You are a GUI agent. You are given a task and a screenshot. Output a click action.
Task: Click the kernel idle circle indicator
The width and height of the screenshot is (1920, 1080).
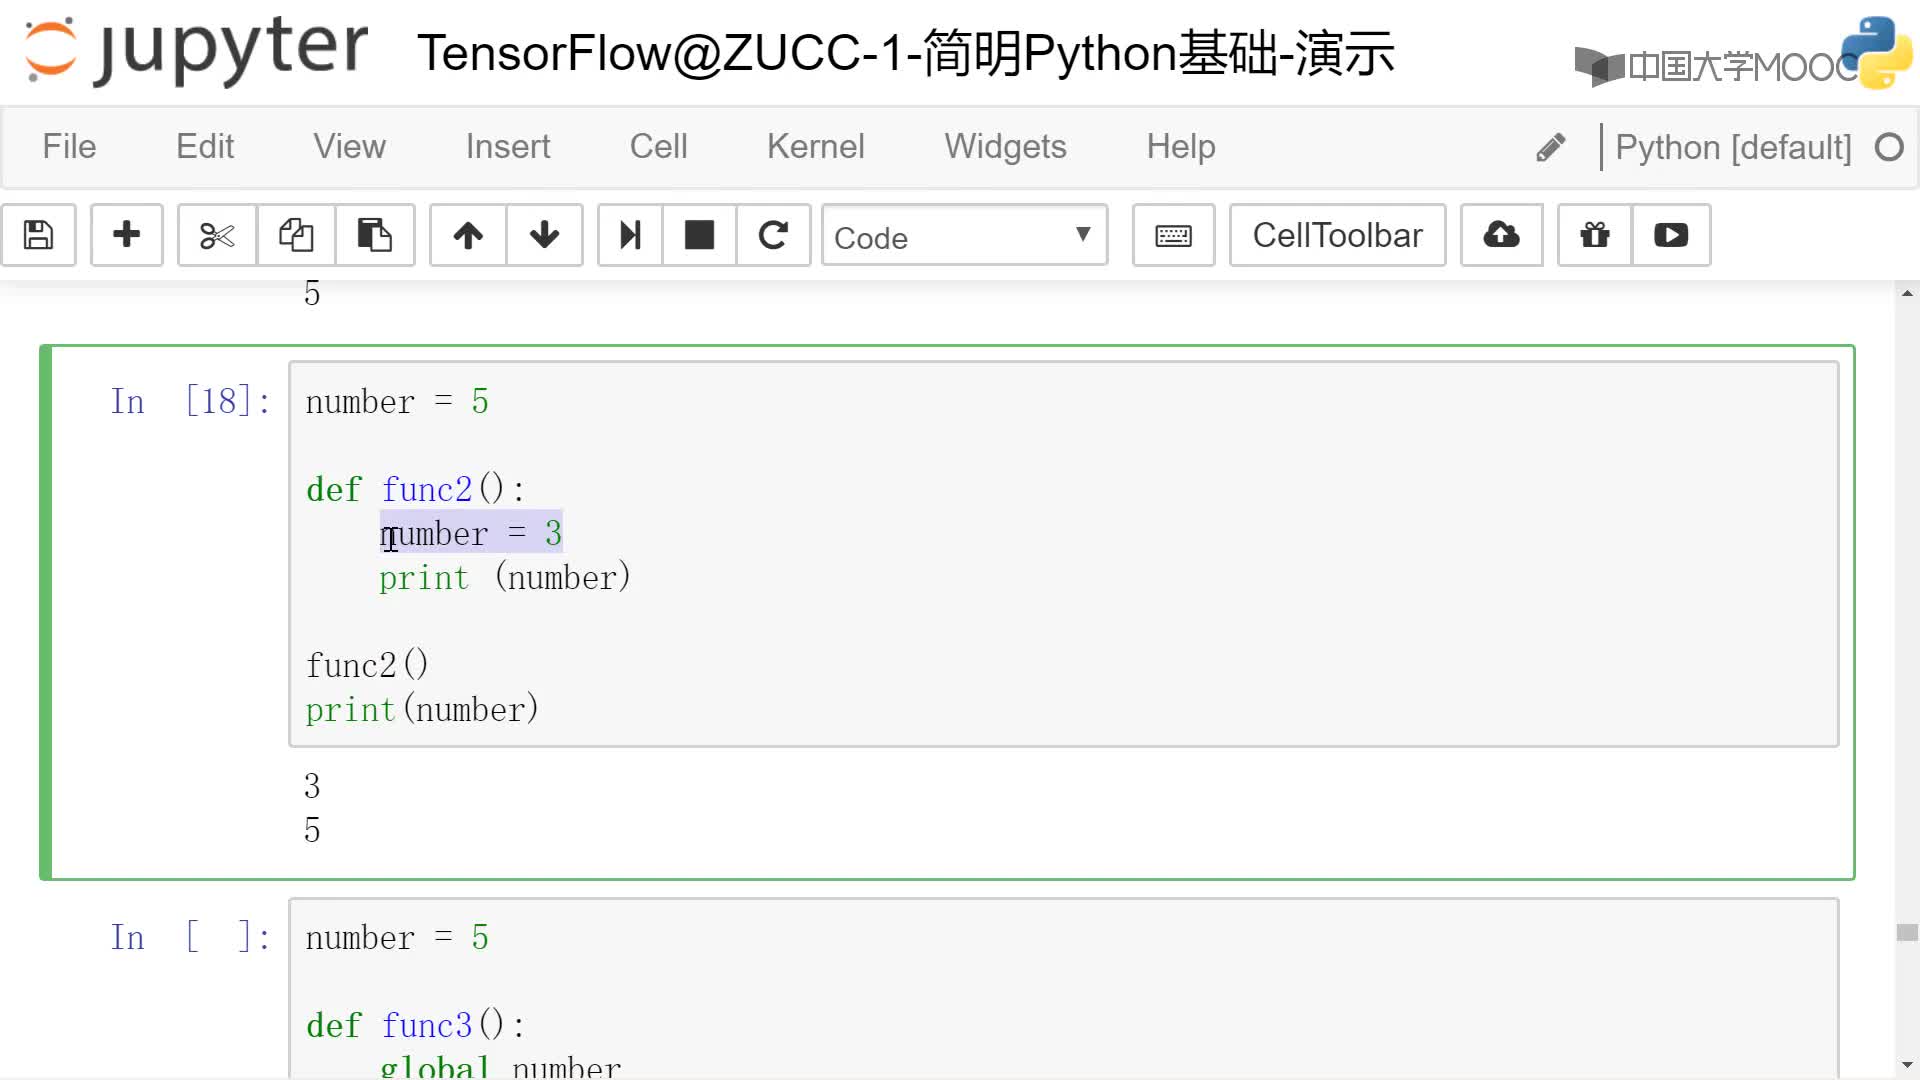(1889, 148)
